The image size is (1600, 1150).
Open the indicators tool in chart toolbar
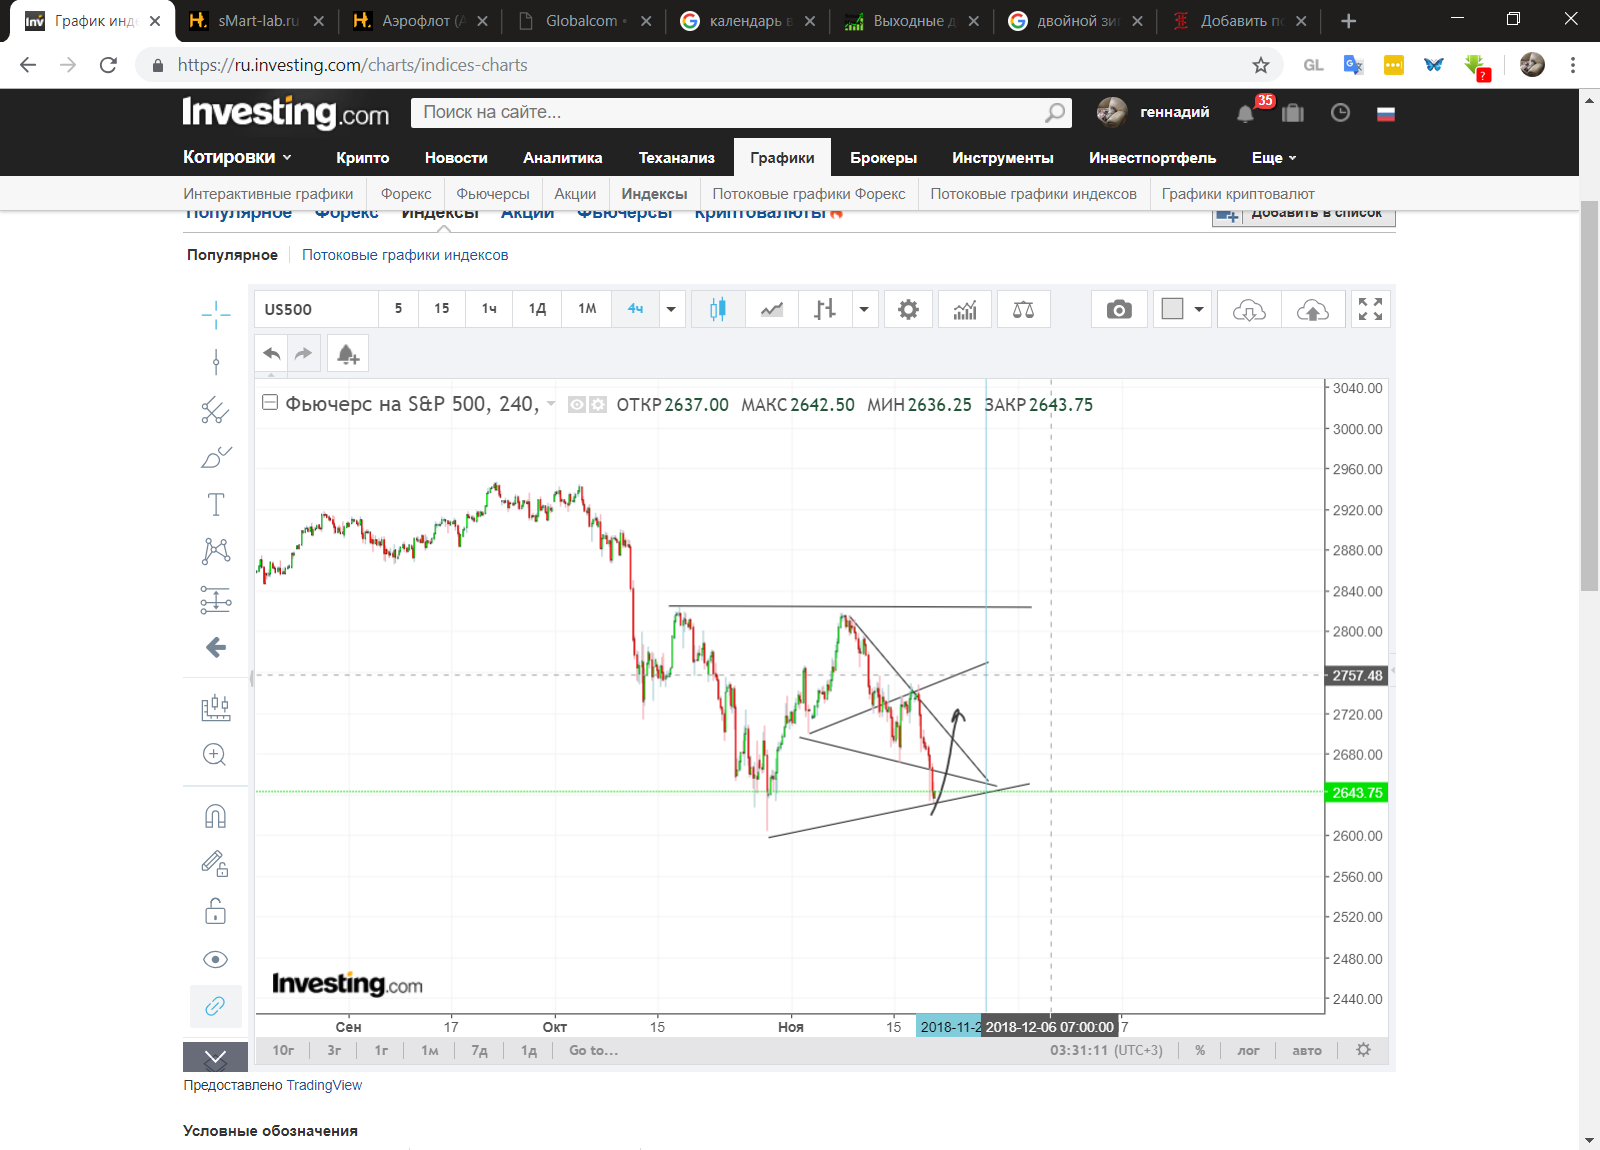tap(964, 310)
